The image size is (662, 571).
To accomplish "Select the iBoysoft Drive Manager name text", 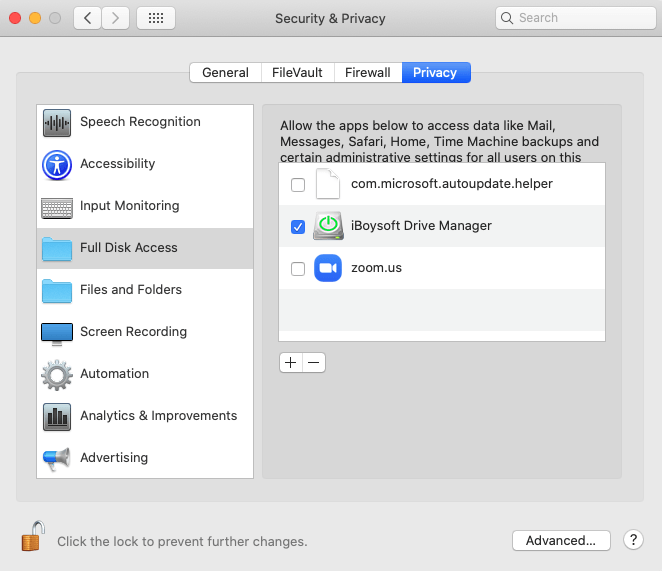I will (421, 226).
